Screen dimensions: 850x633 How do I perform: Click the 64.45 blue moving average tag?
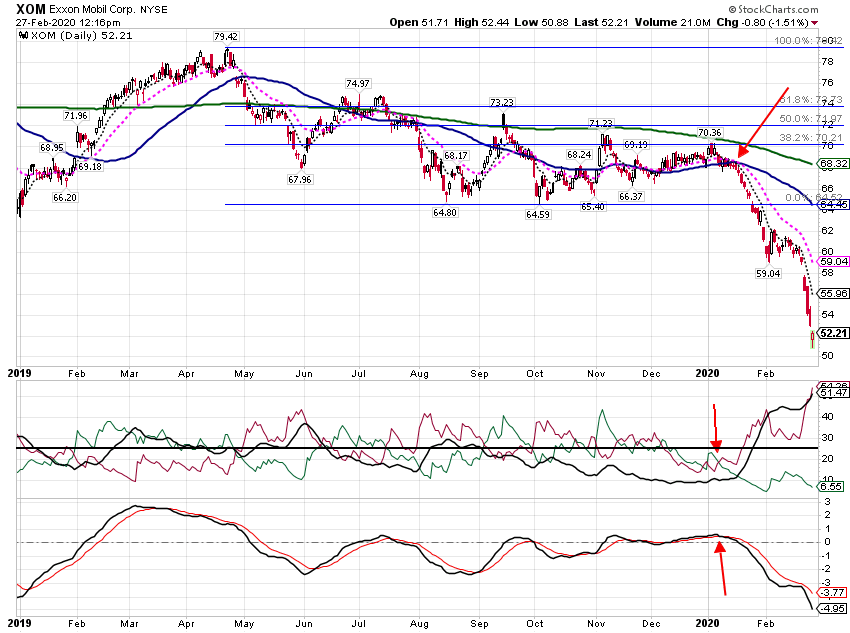pos(834,204)
